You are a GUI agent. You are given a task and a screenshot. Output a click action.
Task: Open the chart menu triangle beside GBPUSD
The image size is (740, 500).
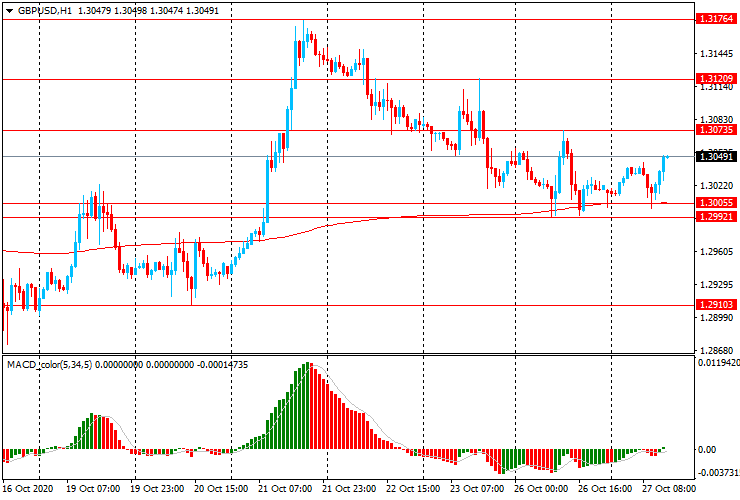click(x=9, y=11)
